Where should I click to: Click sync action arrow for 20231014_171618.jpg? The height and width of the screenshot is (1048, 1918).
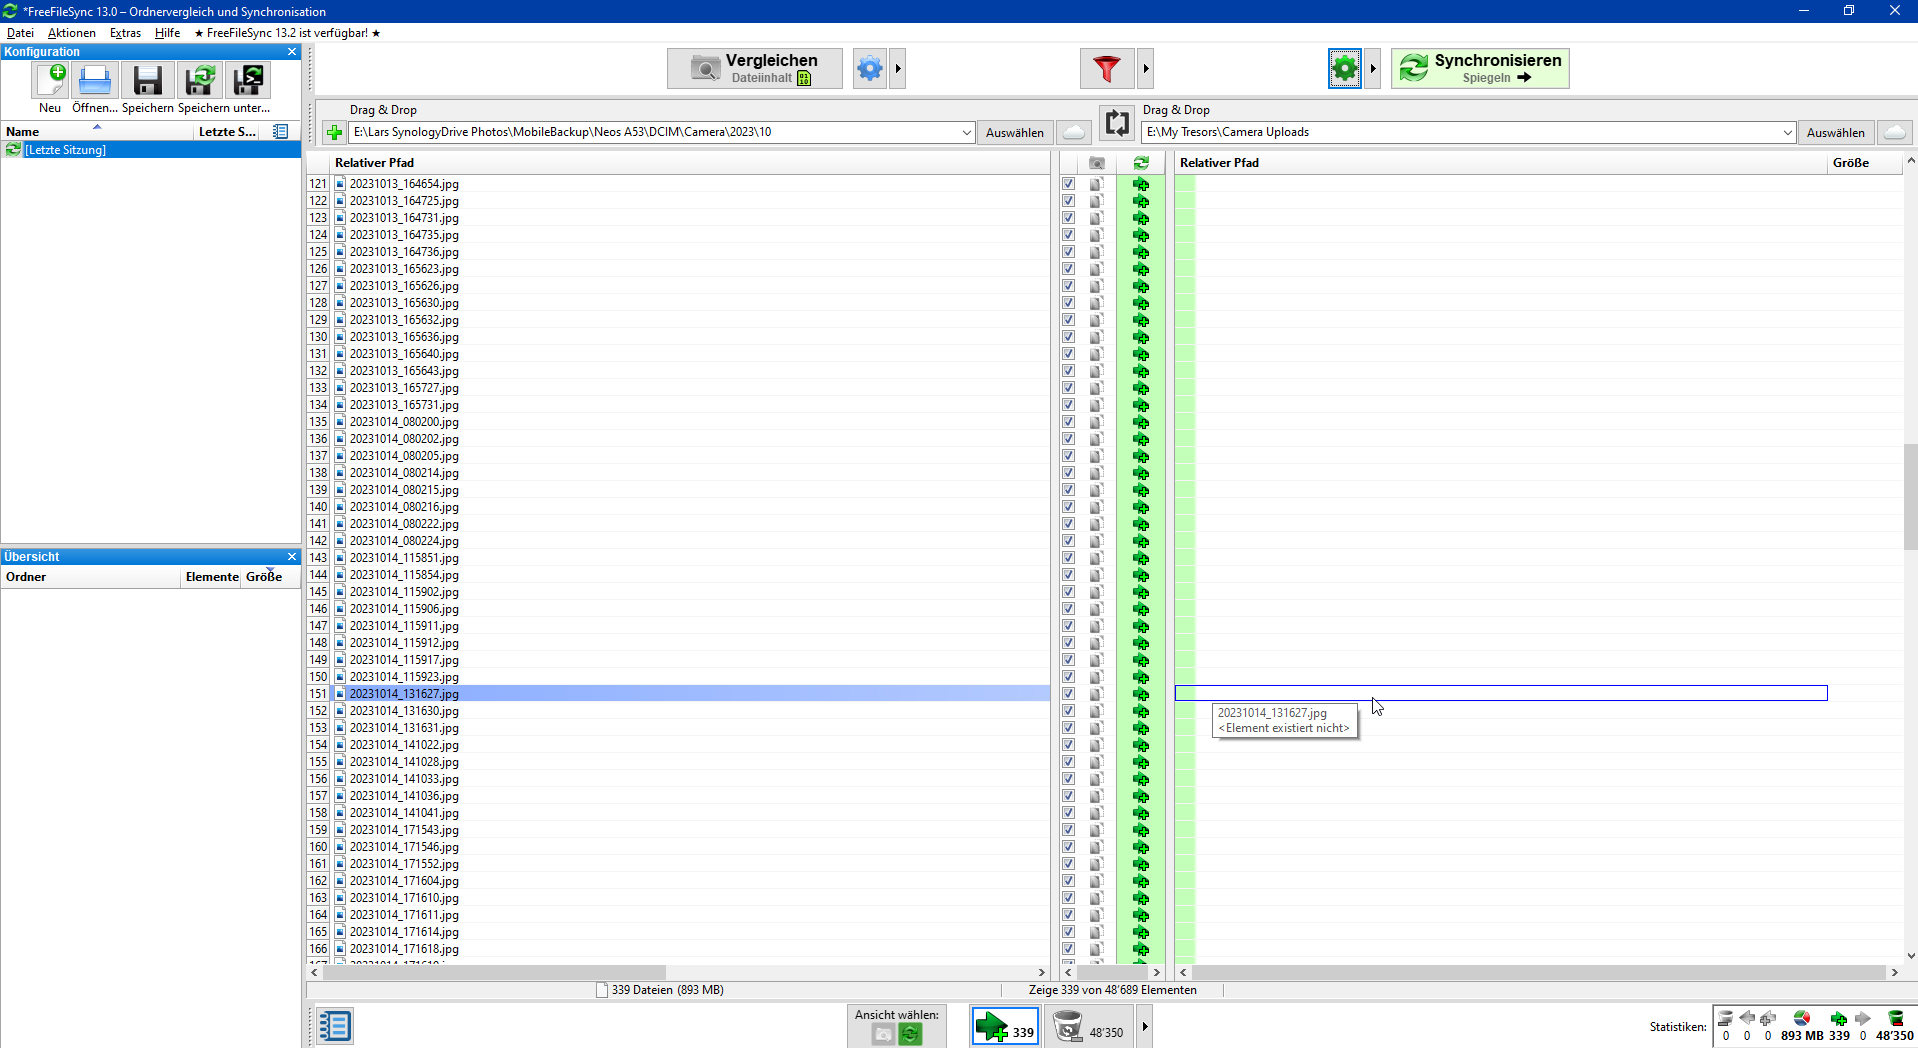coord(1141,949)
